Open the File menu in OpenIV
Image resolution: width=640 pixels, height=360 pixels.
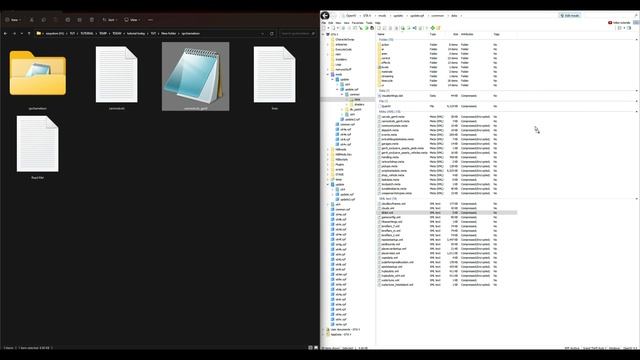(x=324, y=23)
